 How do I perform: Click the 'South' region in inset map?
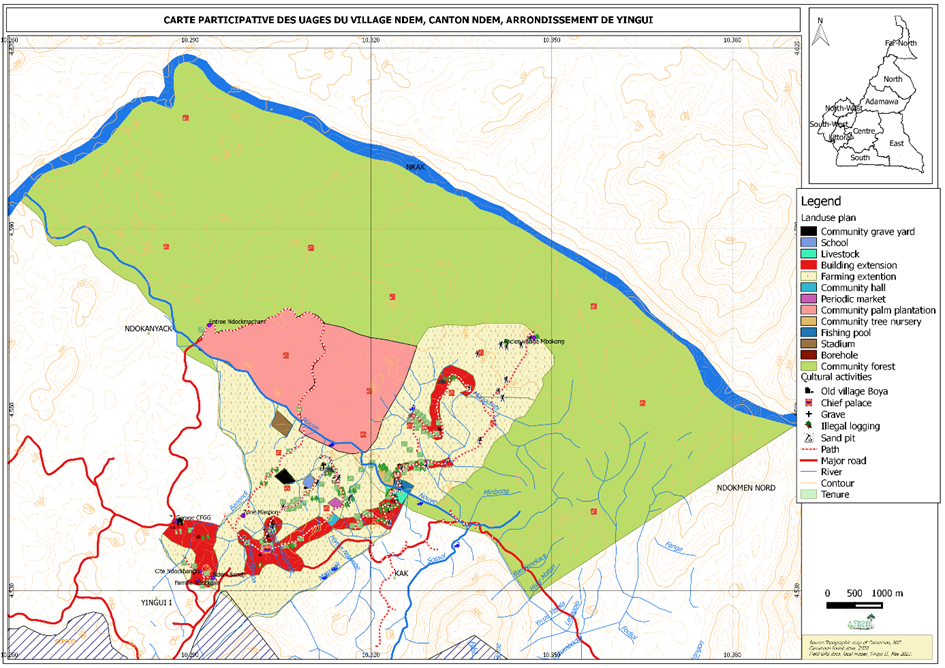pos(860,157)
